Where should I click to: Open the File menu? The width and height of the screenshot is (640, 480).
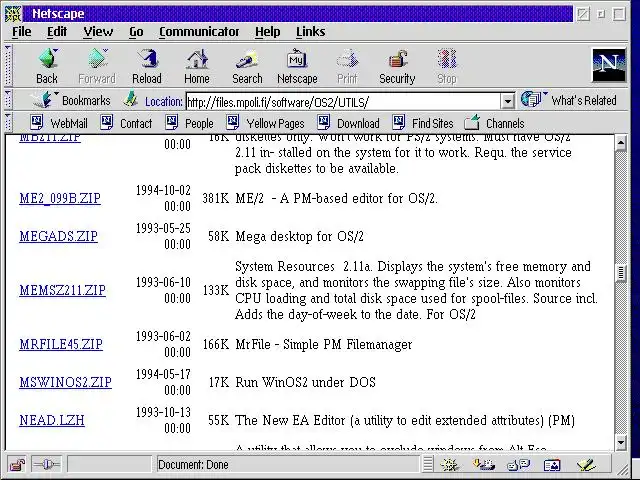pyautogui.click(x=22, y=32)
